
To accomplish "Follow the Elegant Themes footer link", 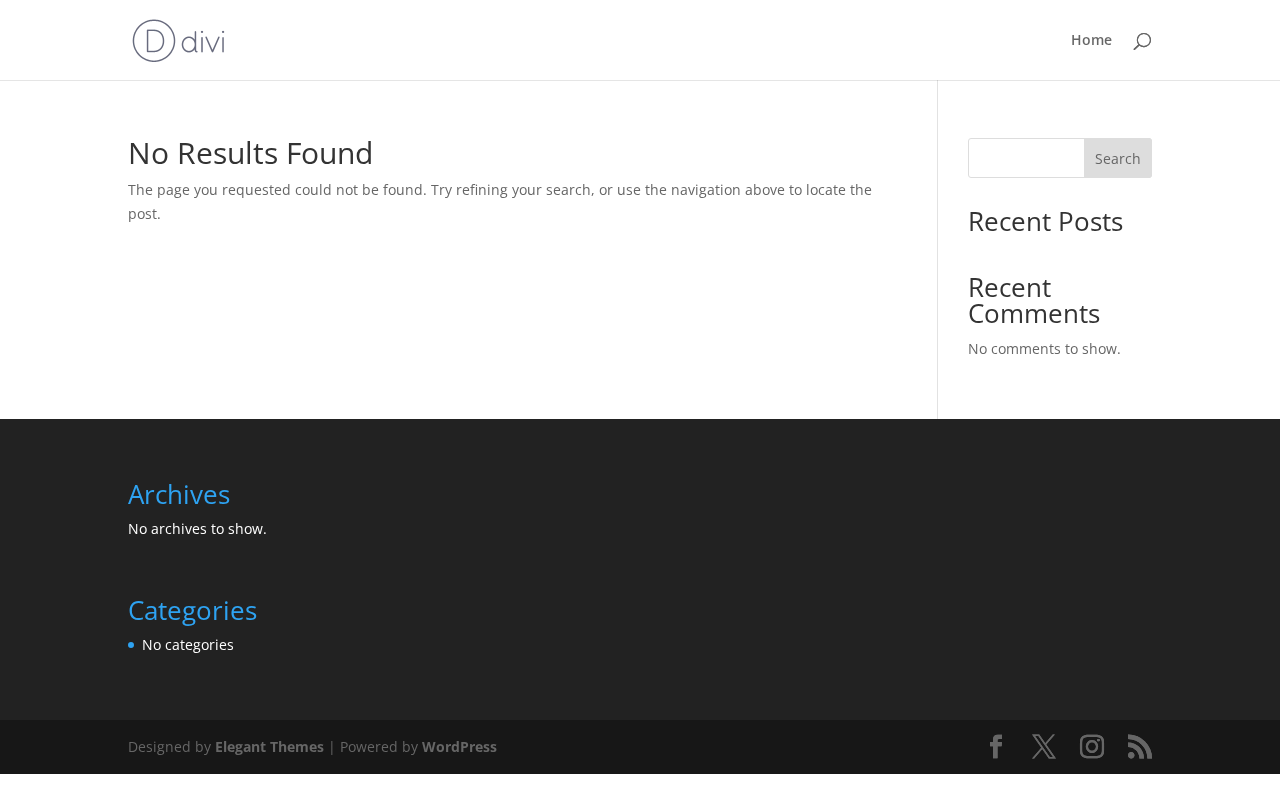I will click(x=269, y=747).
